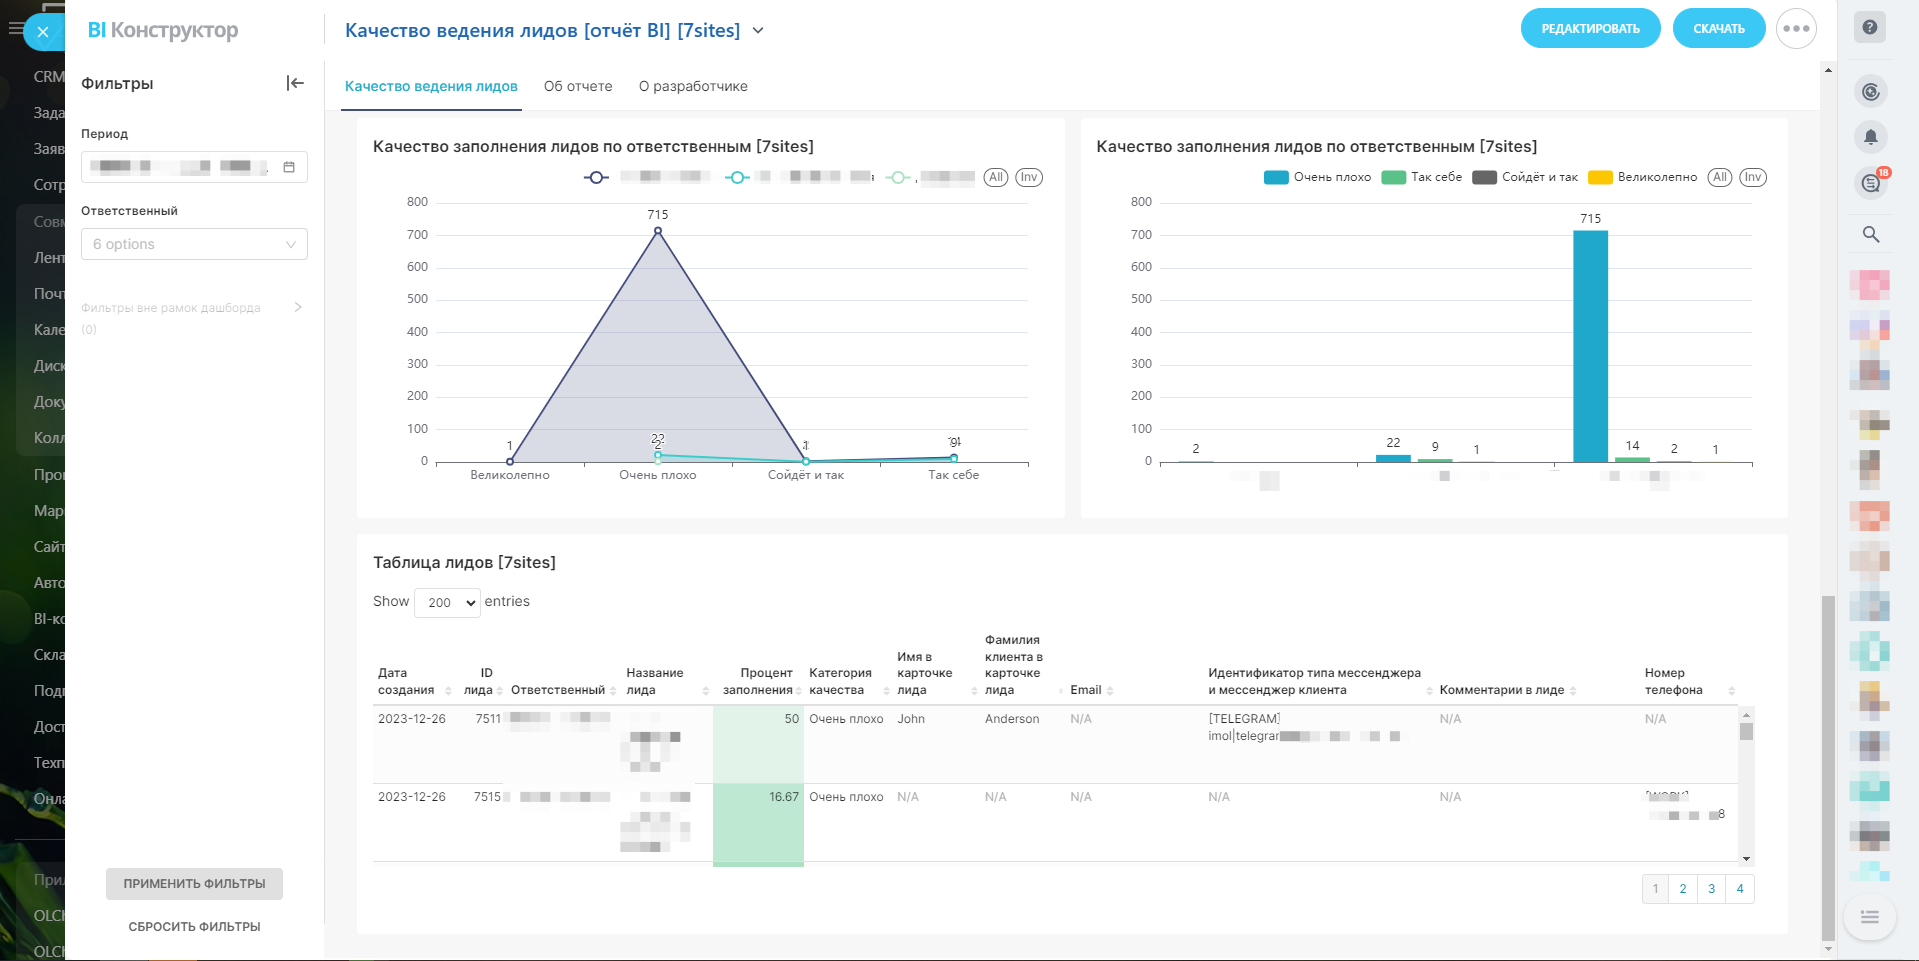Click the РЕДАКТИРОВАТЬ button
Screen dimensions: 1919x961
click(x=1590, y=29)
